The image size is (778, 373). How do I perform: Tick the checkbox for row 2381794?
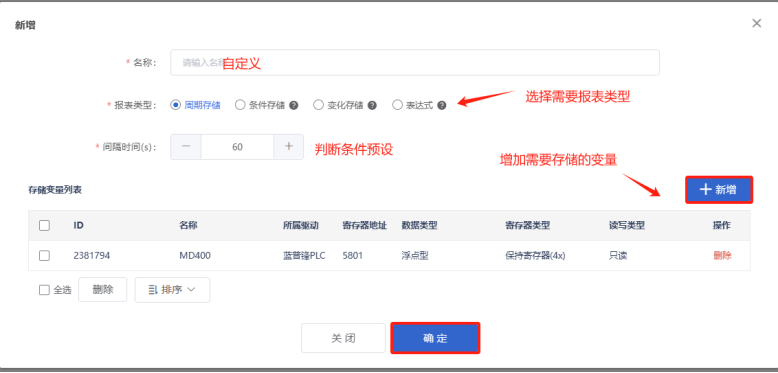point(44,255)
